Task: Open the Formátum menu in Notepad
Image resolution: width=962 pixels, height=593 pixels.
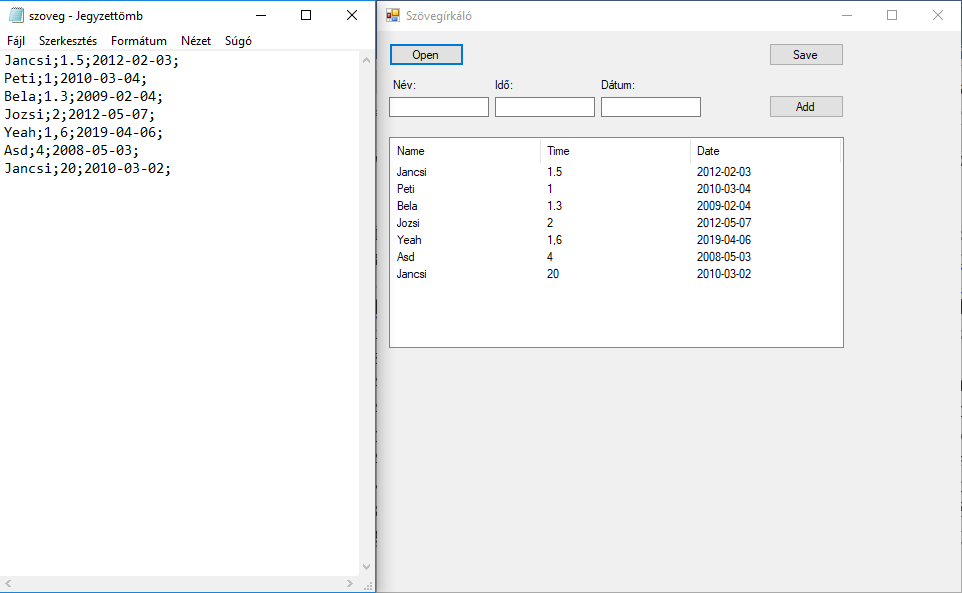Action: [x=139, y=41]
